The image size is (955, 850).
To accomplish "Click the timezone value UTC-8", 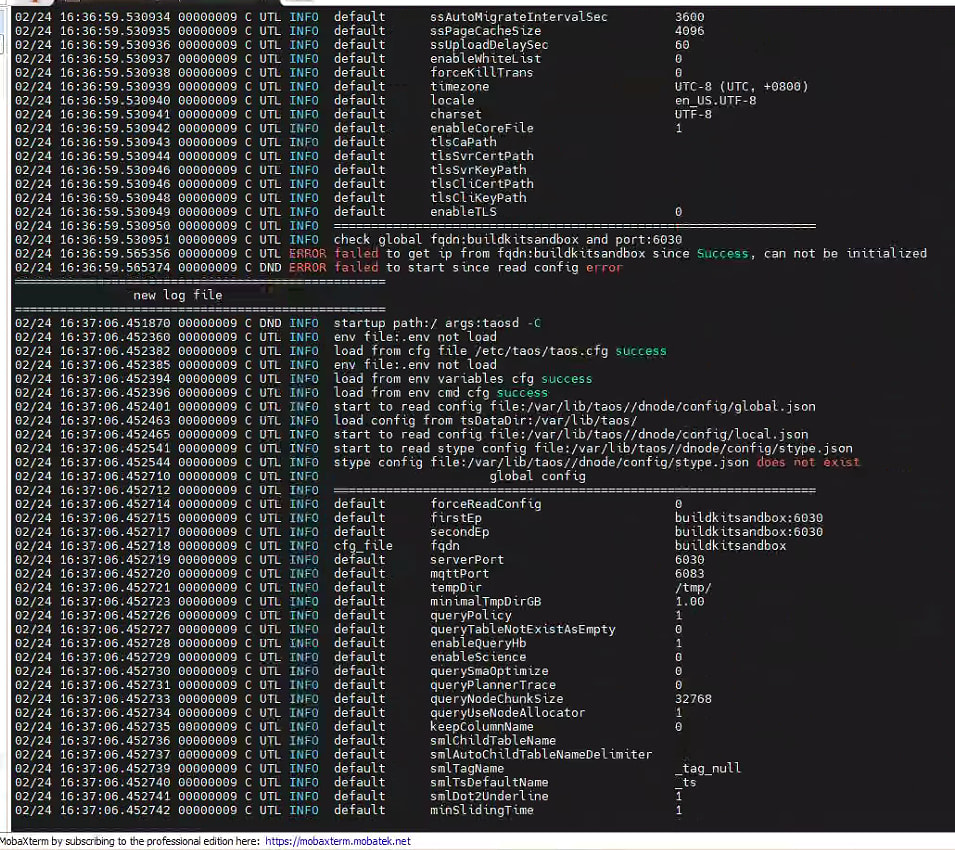I will point(741,86).
